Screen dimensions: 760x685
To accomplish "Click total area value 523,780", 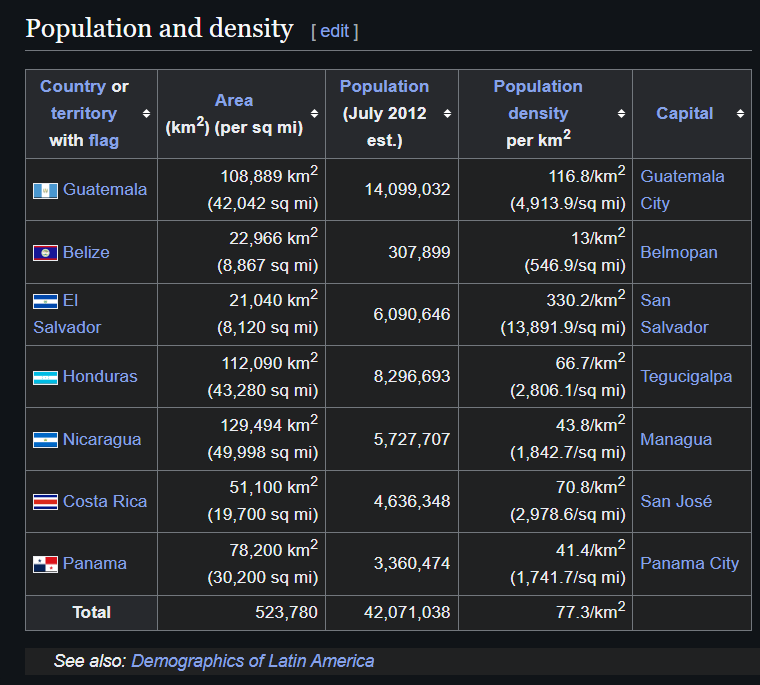I will click(x=286, y=612).
